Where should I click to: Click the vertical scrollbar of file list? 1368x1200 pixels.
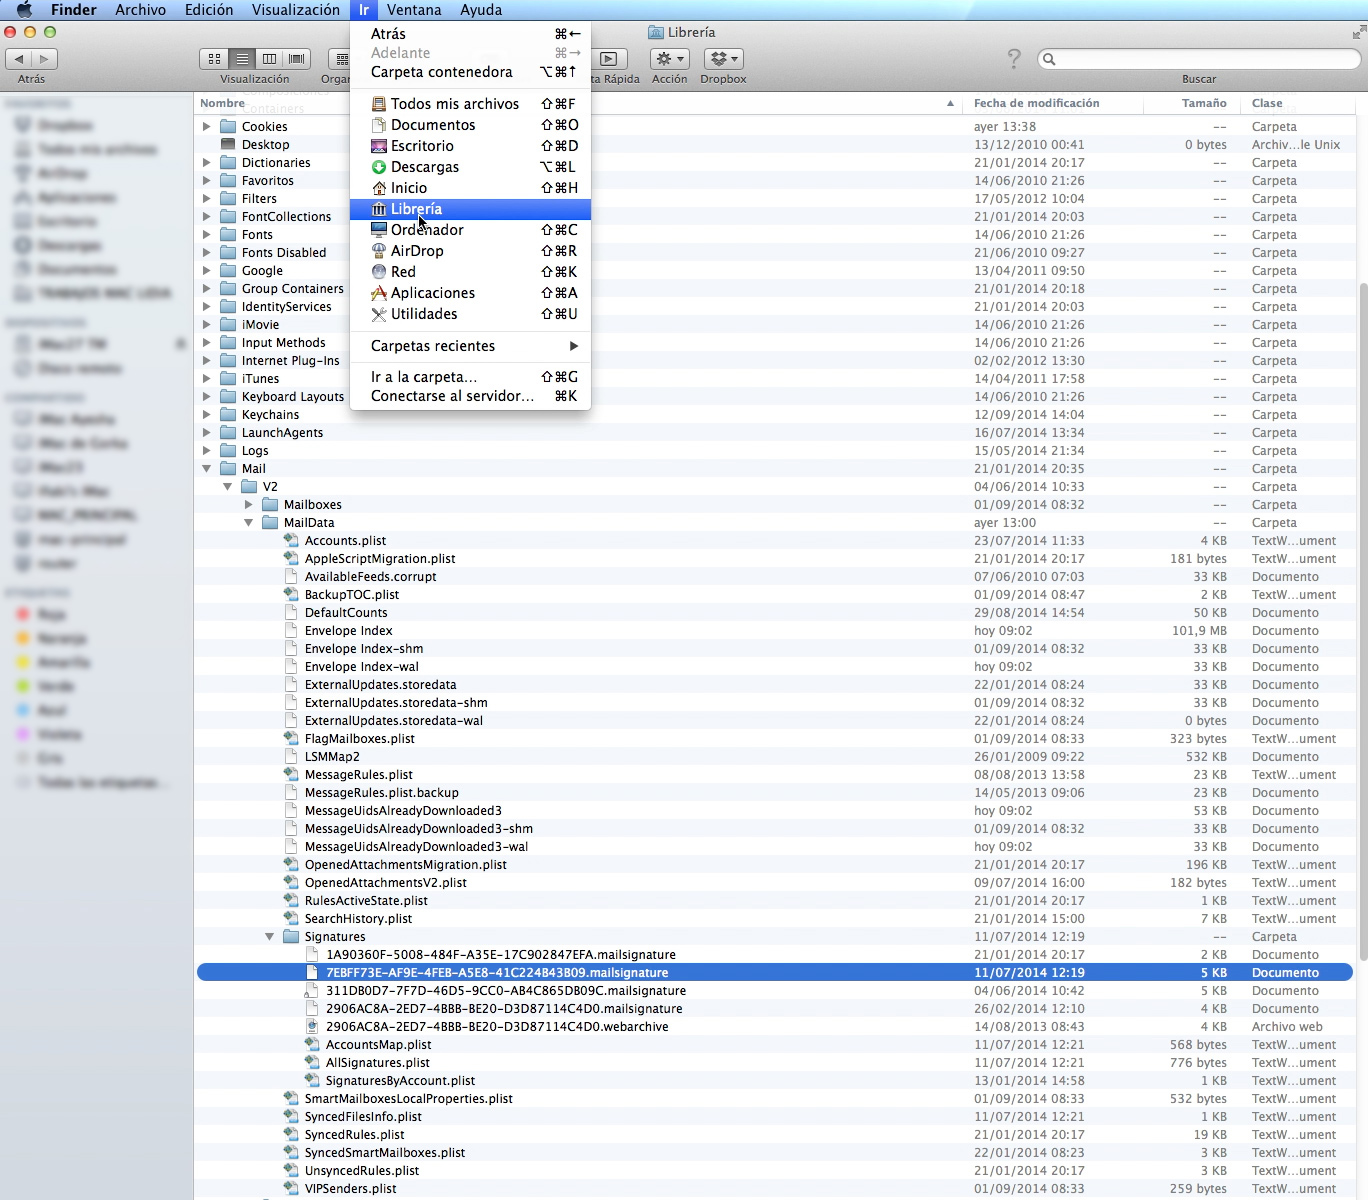tap(1361, 620)
